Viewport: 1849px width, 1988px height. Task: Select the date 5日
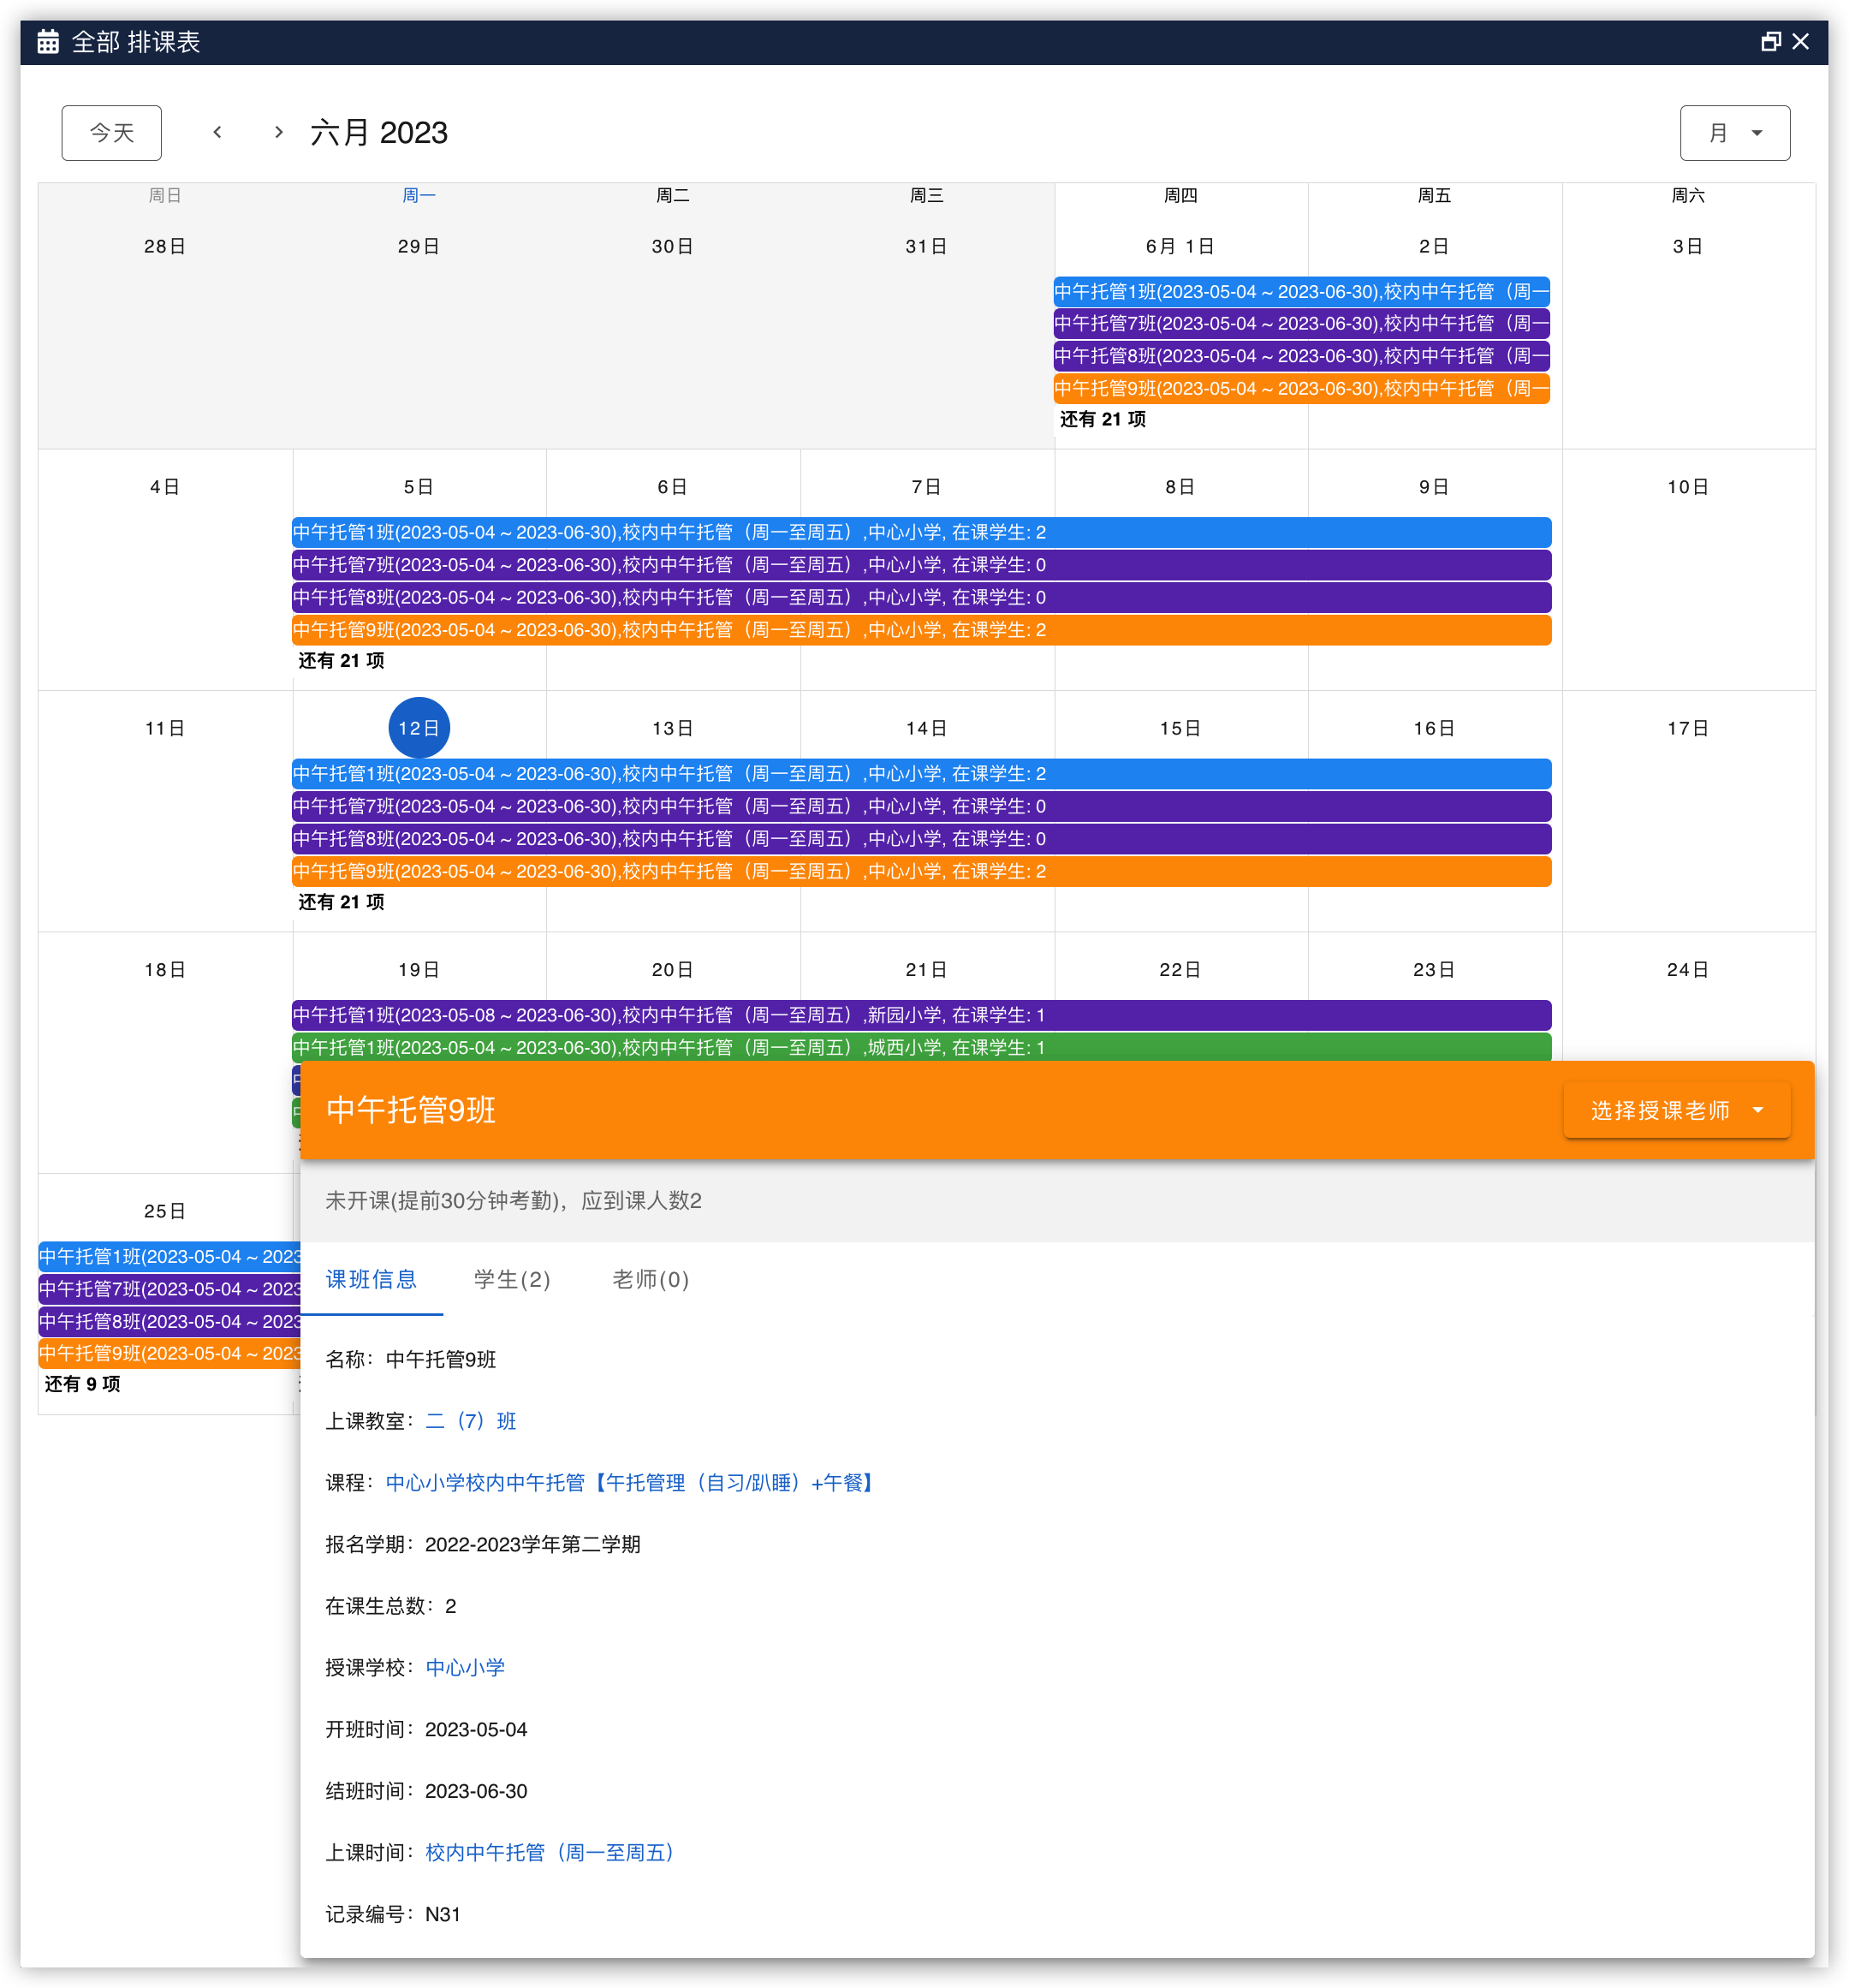419,487
